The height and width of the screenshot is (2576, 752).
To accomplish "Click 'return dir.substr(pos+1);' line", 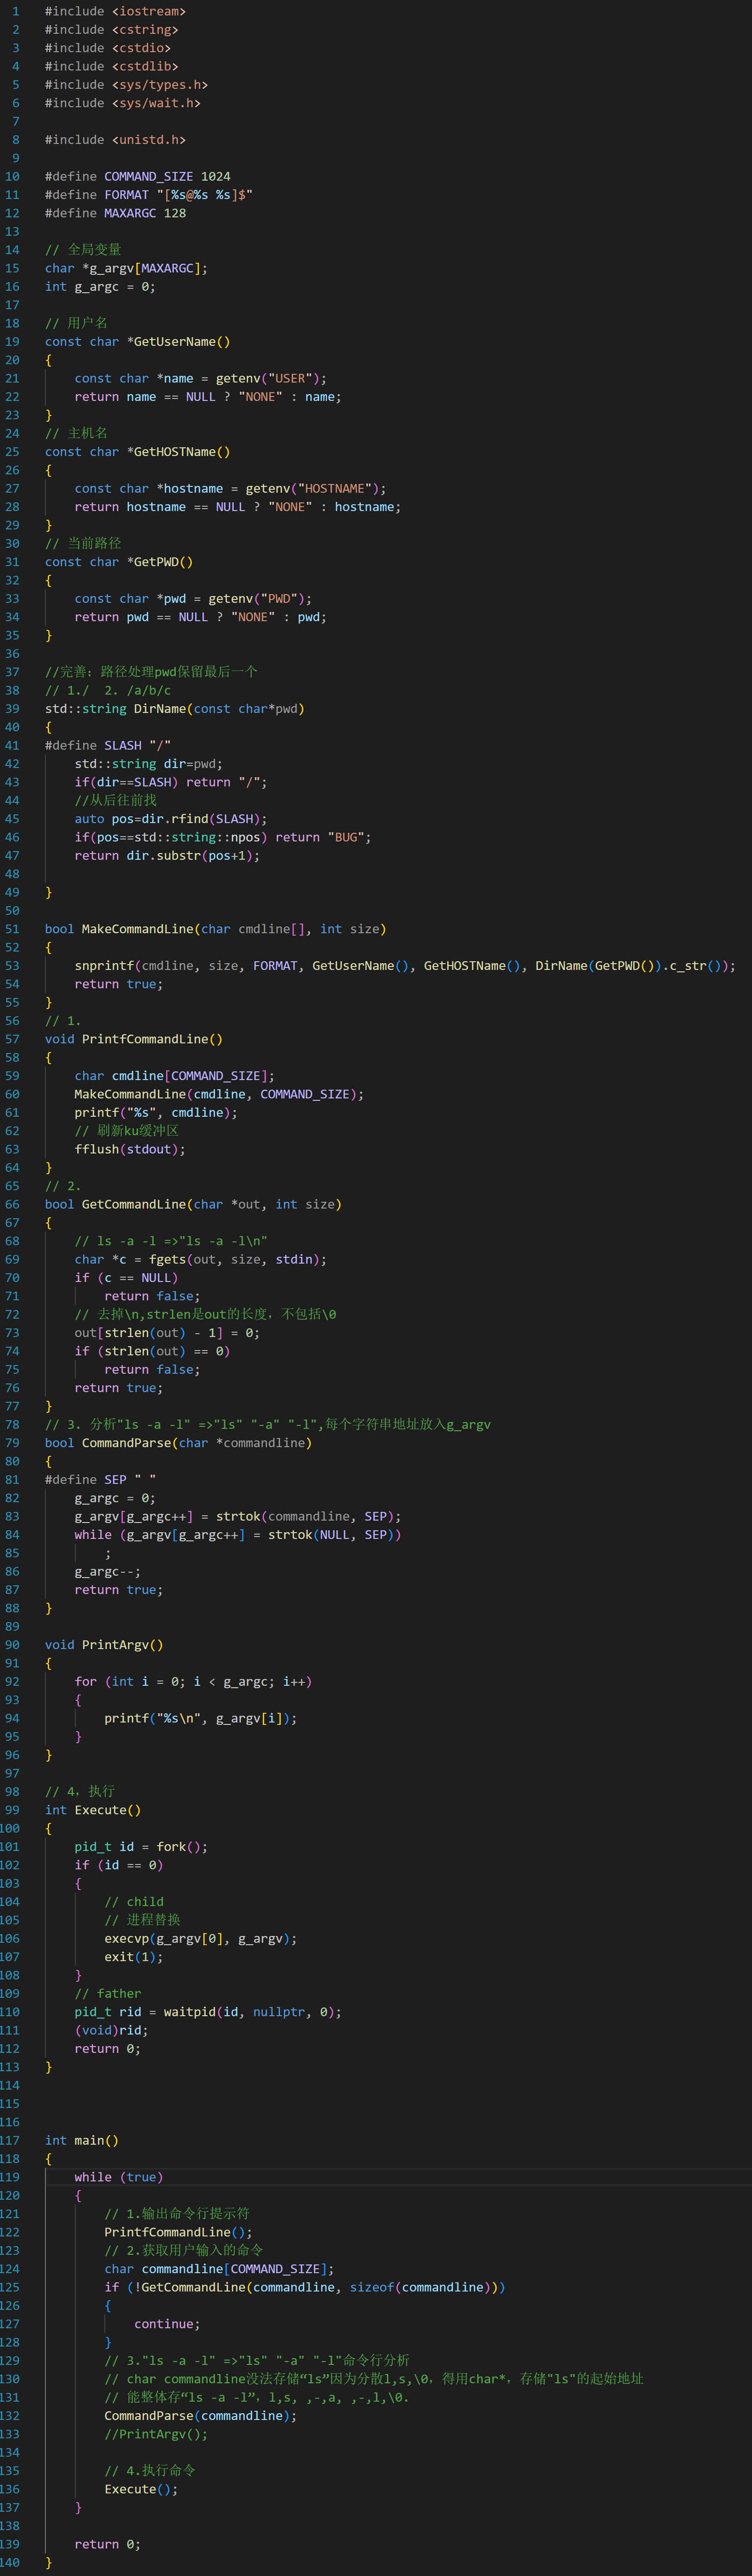I will pos(167,855).
